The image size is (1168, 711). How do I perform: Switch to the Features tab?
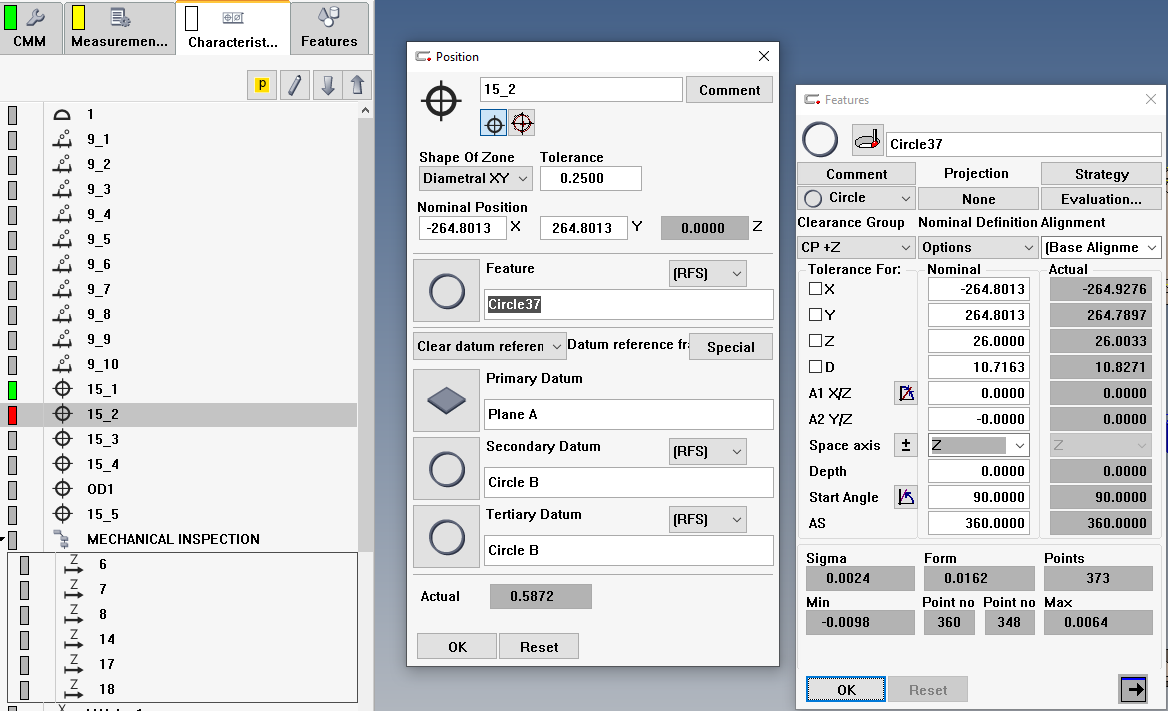tap(329, 28)
